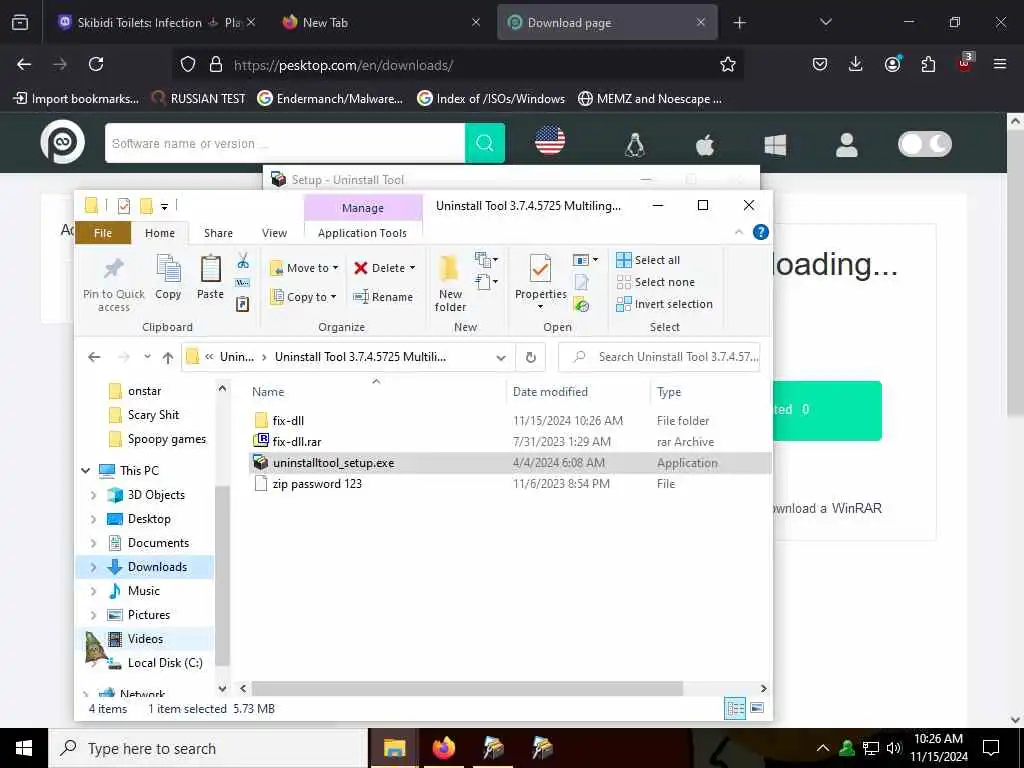Open Firefox hamburger application menu
This screenshot has height=768, width=1024.
coord(999,64)
